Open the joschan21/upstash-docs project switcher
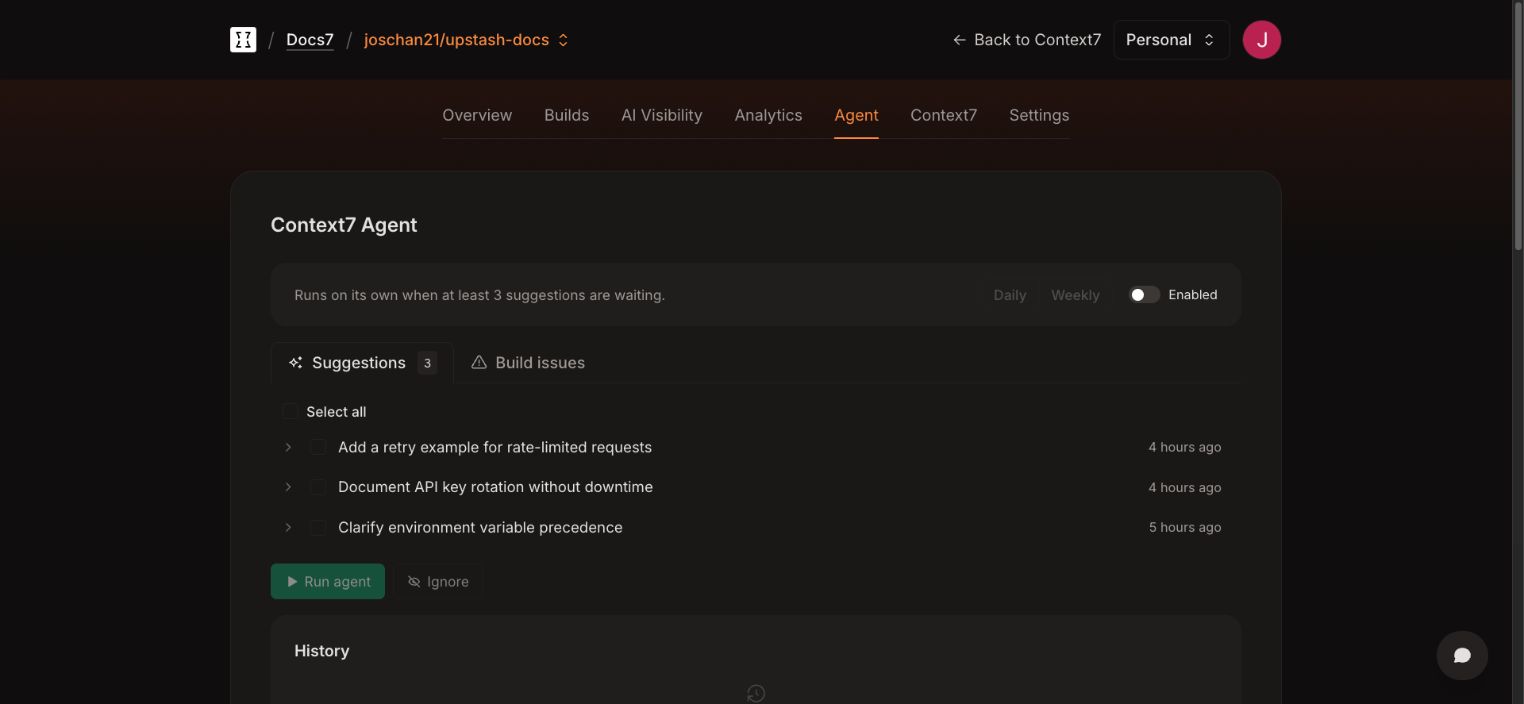The width and height of the screenshot is (1524, 704). (x=467, y=40)
